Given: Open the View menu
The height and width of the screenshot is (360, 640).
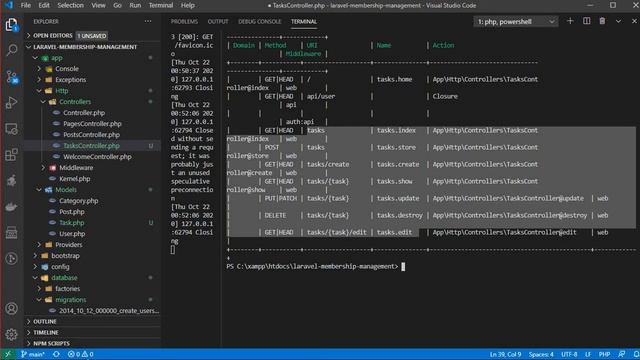Looking at the screenshot, I should click(x=98, y=5).
